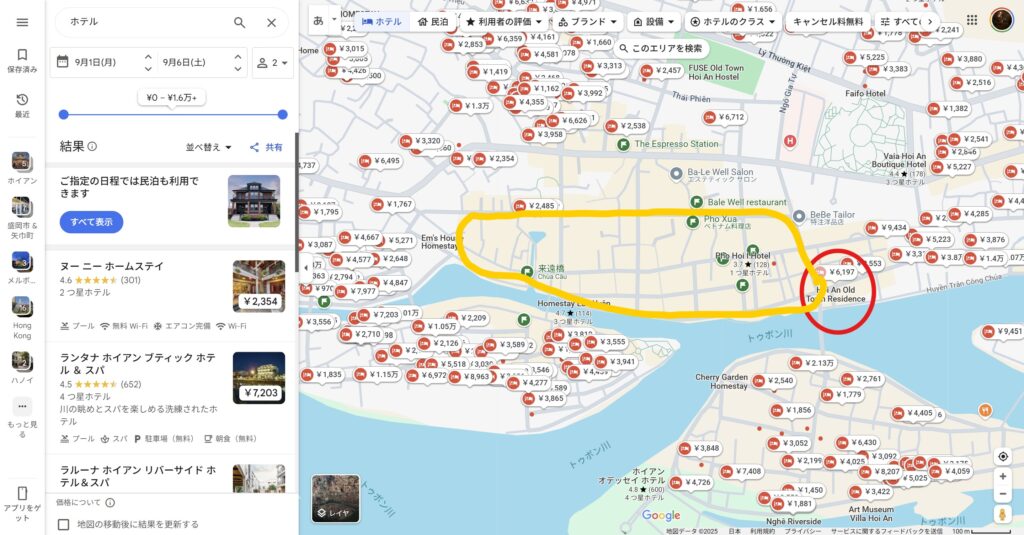Open the hamburger main menu
This screenshot has width=1024, height=535.
[x=22, y=22]
